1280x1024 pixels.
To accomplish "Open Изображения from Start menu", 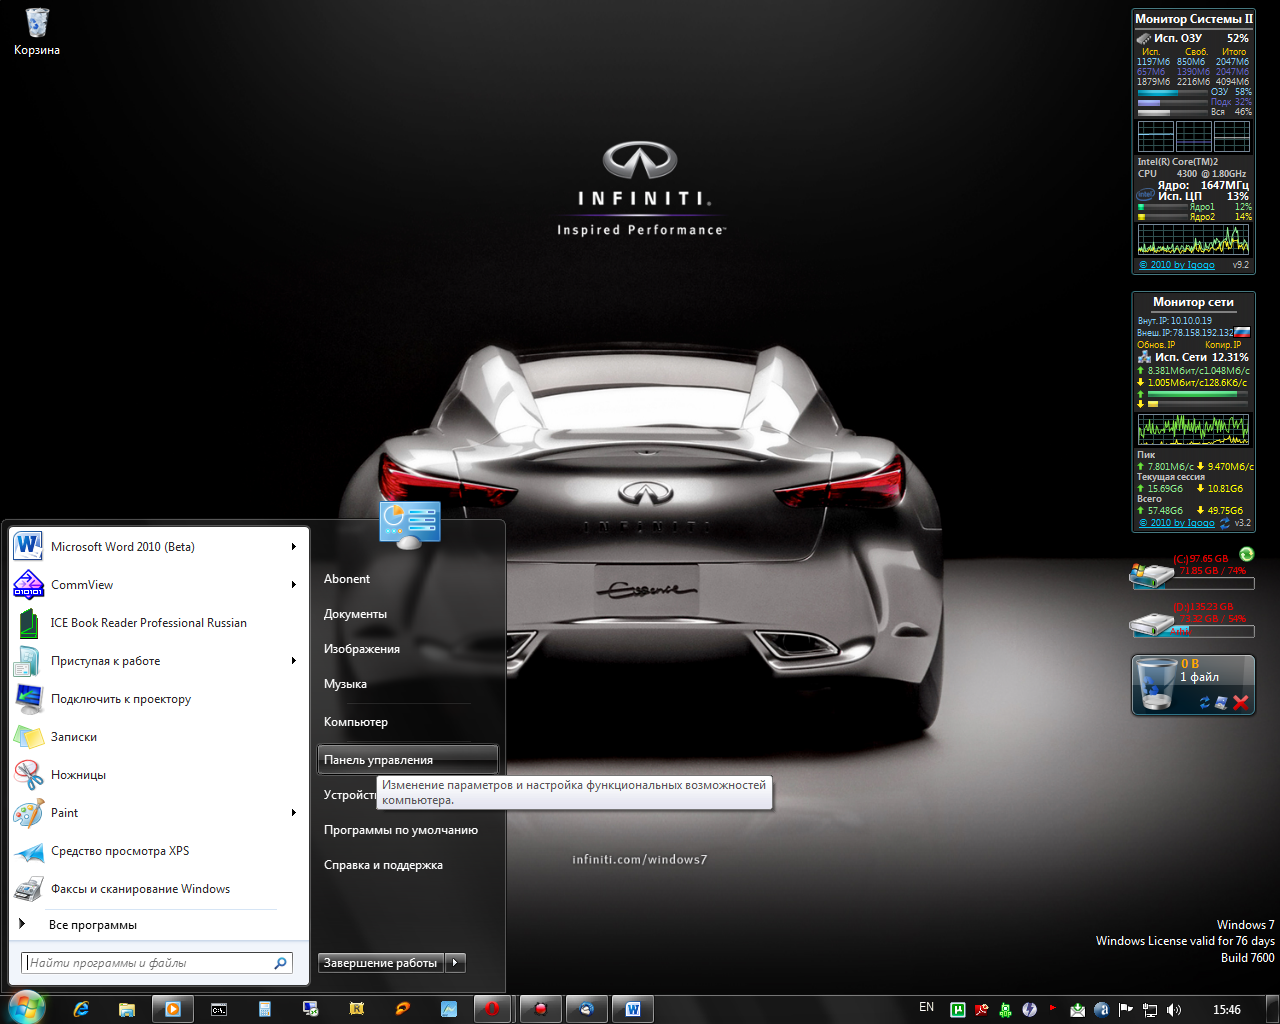I will tap(407, 649).
